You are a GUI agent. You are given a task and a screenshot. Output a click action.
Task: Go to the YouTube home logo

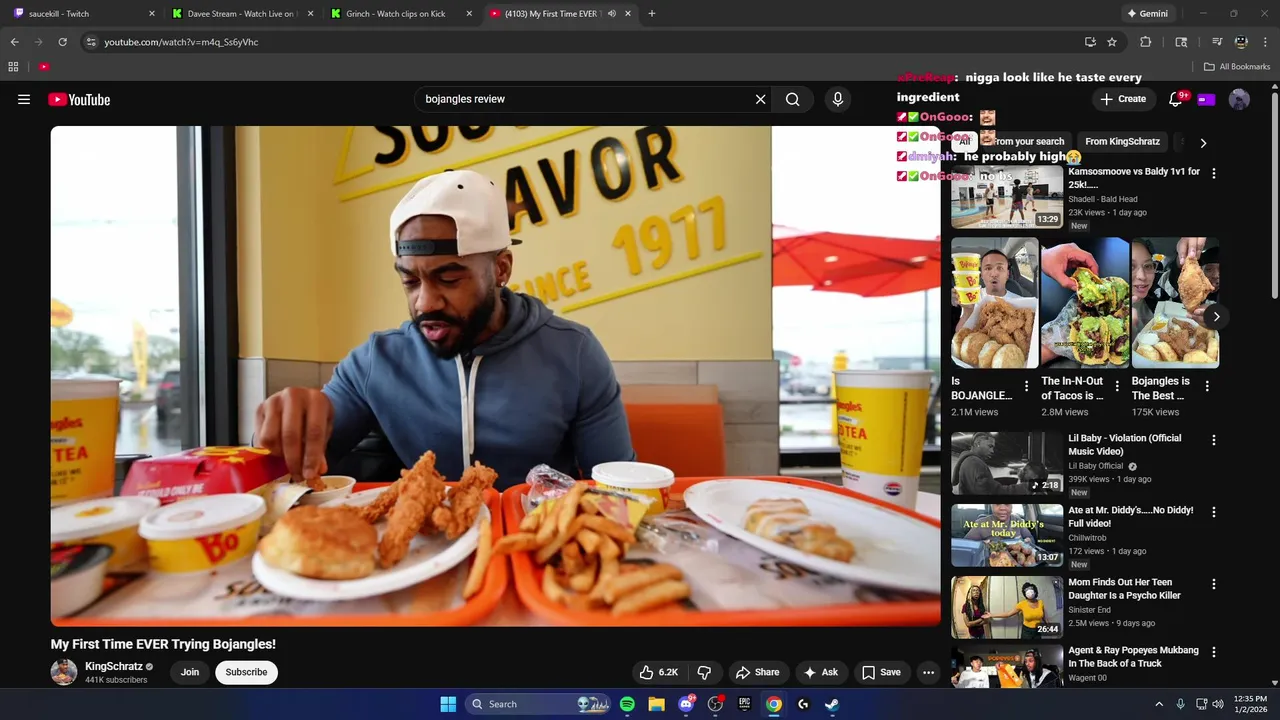[79, 99]
